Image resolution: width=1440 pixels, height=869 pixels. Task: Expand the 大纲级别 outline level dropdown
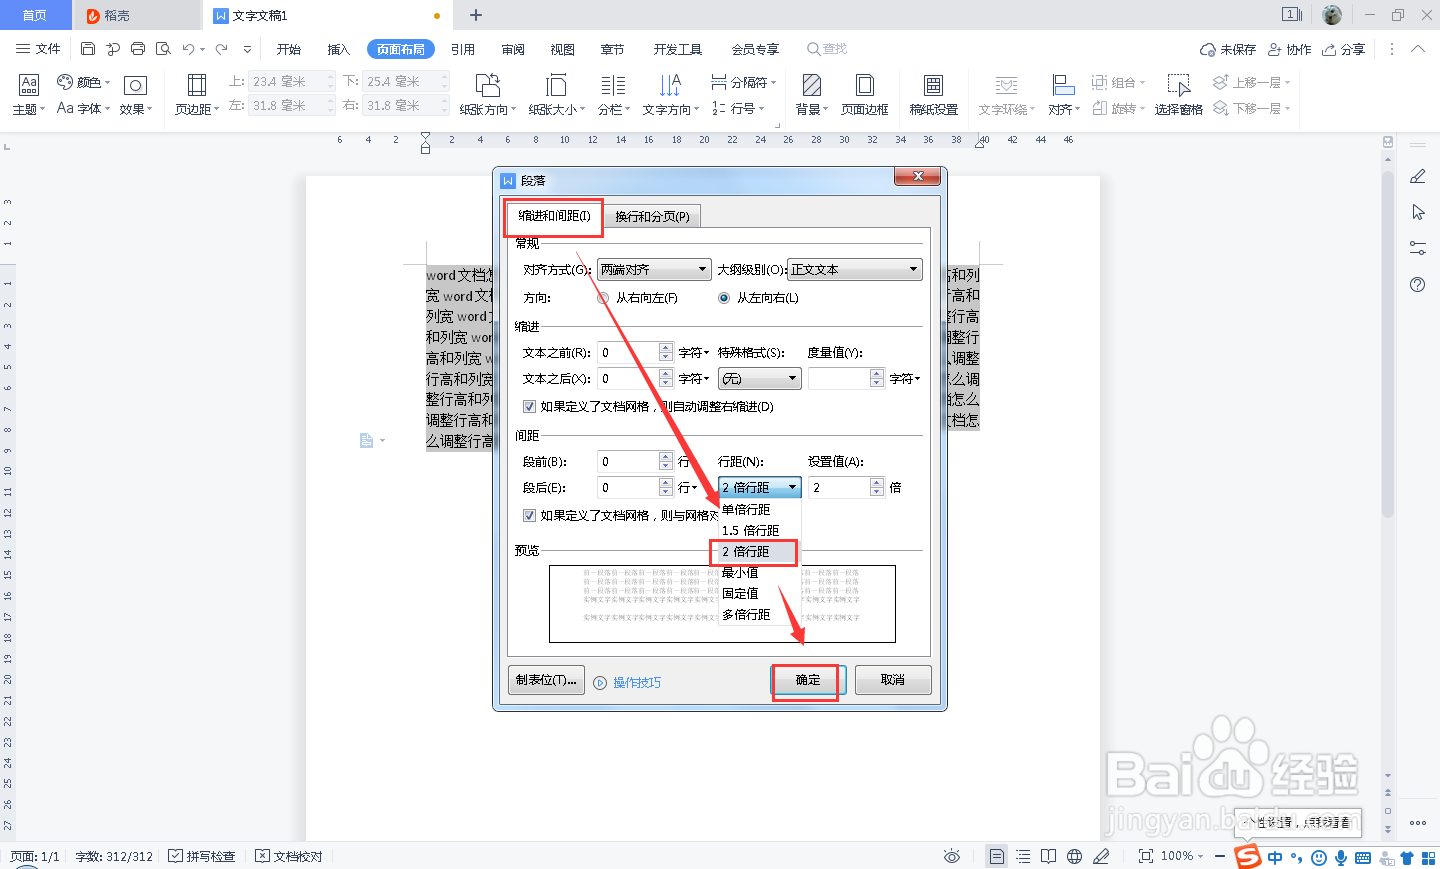click(x=854, y=269)
